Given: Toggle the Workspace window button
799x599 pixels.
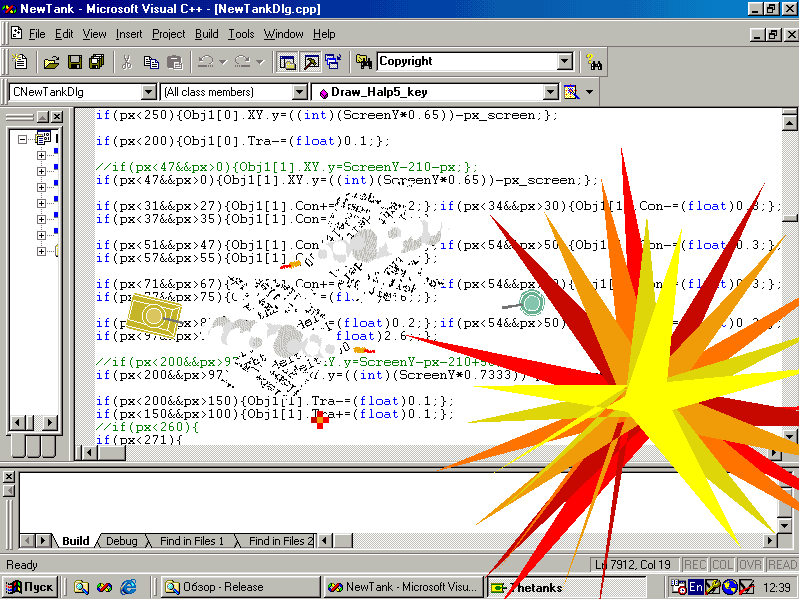Looking at the screenshot, I should coord(288,62).
